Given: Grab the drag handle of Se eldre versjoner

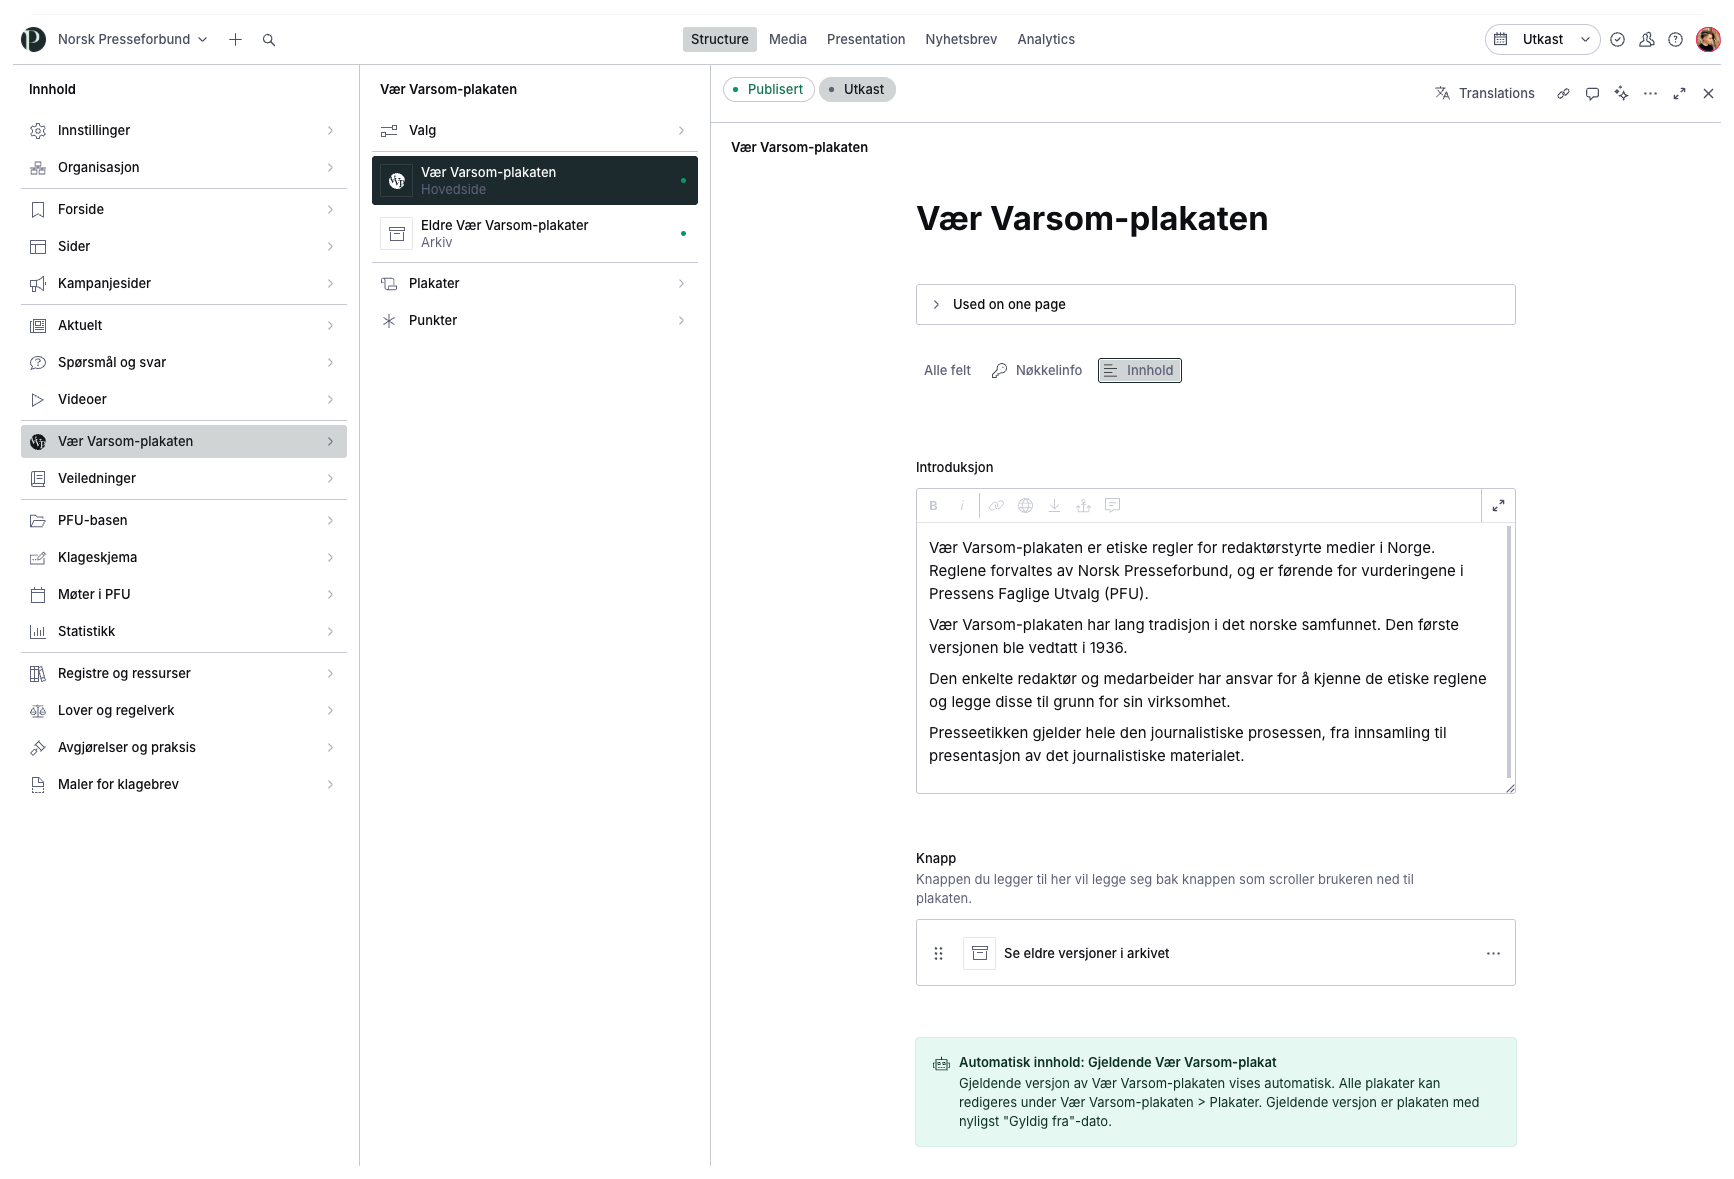Looking at the screenshot, I should tap(938, 953).
